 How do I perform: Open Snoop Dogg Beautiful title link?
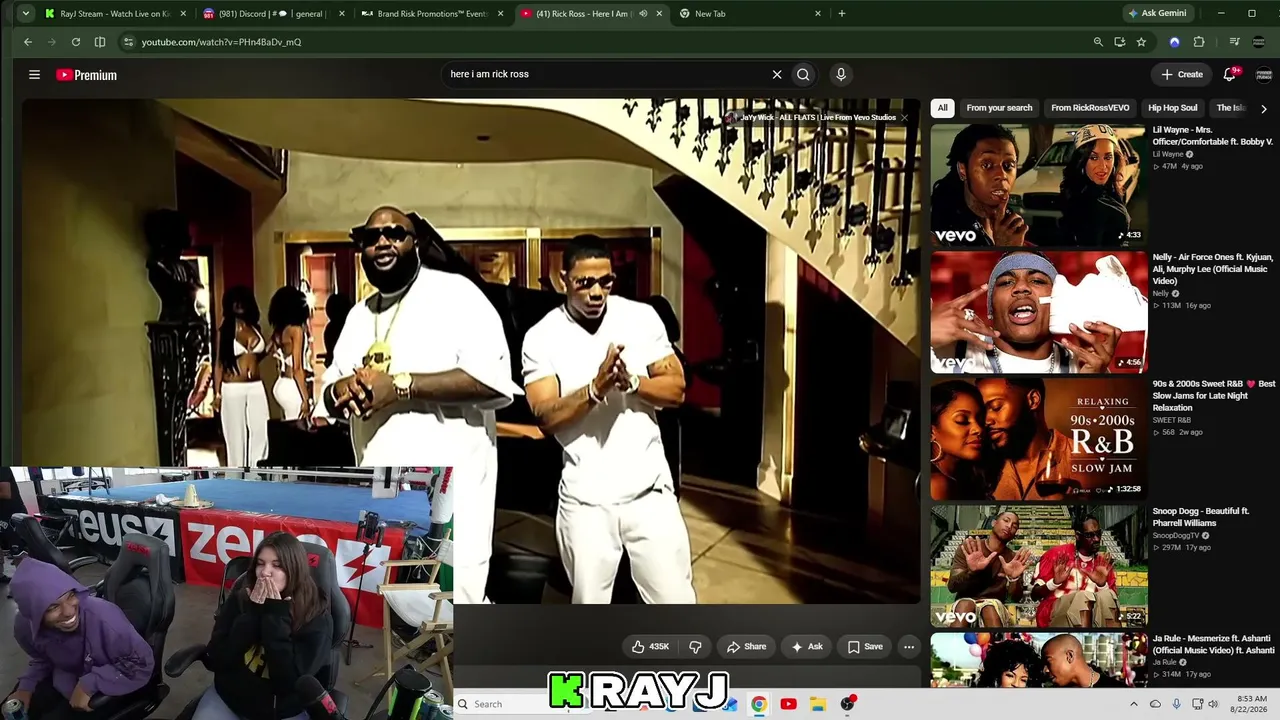tap(1201, 517)
